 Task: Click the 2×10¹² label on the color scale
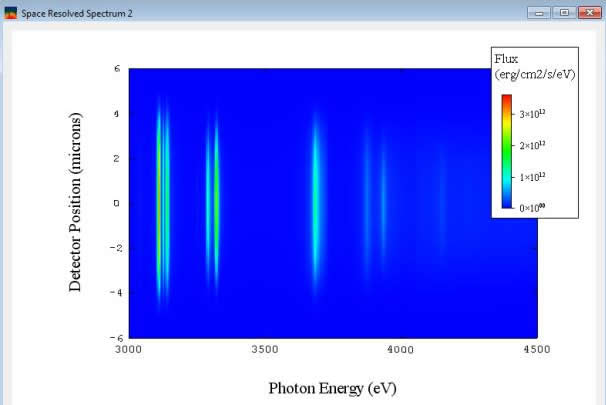pyautogui.click(x=533, y=146)
